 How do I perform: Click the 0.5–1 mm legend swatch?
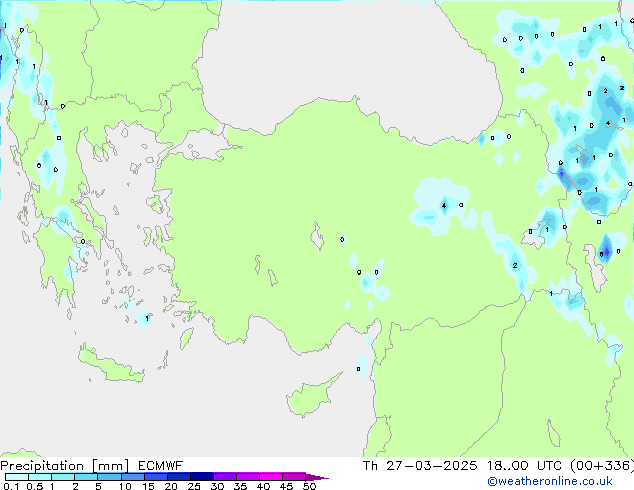click(40, 477)
